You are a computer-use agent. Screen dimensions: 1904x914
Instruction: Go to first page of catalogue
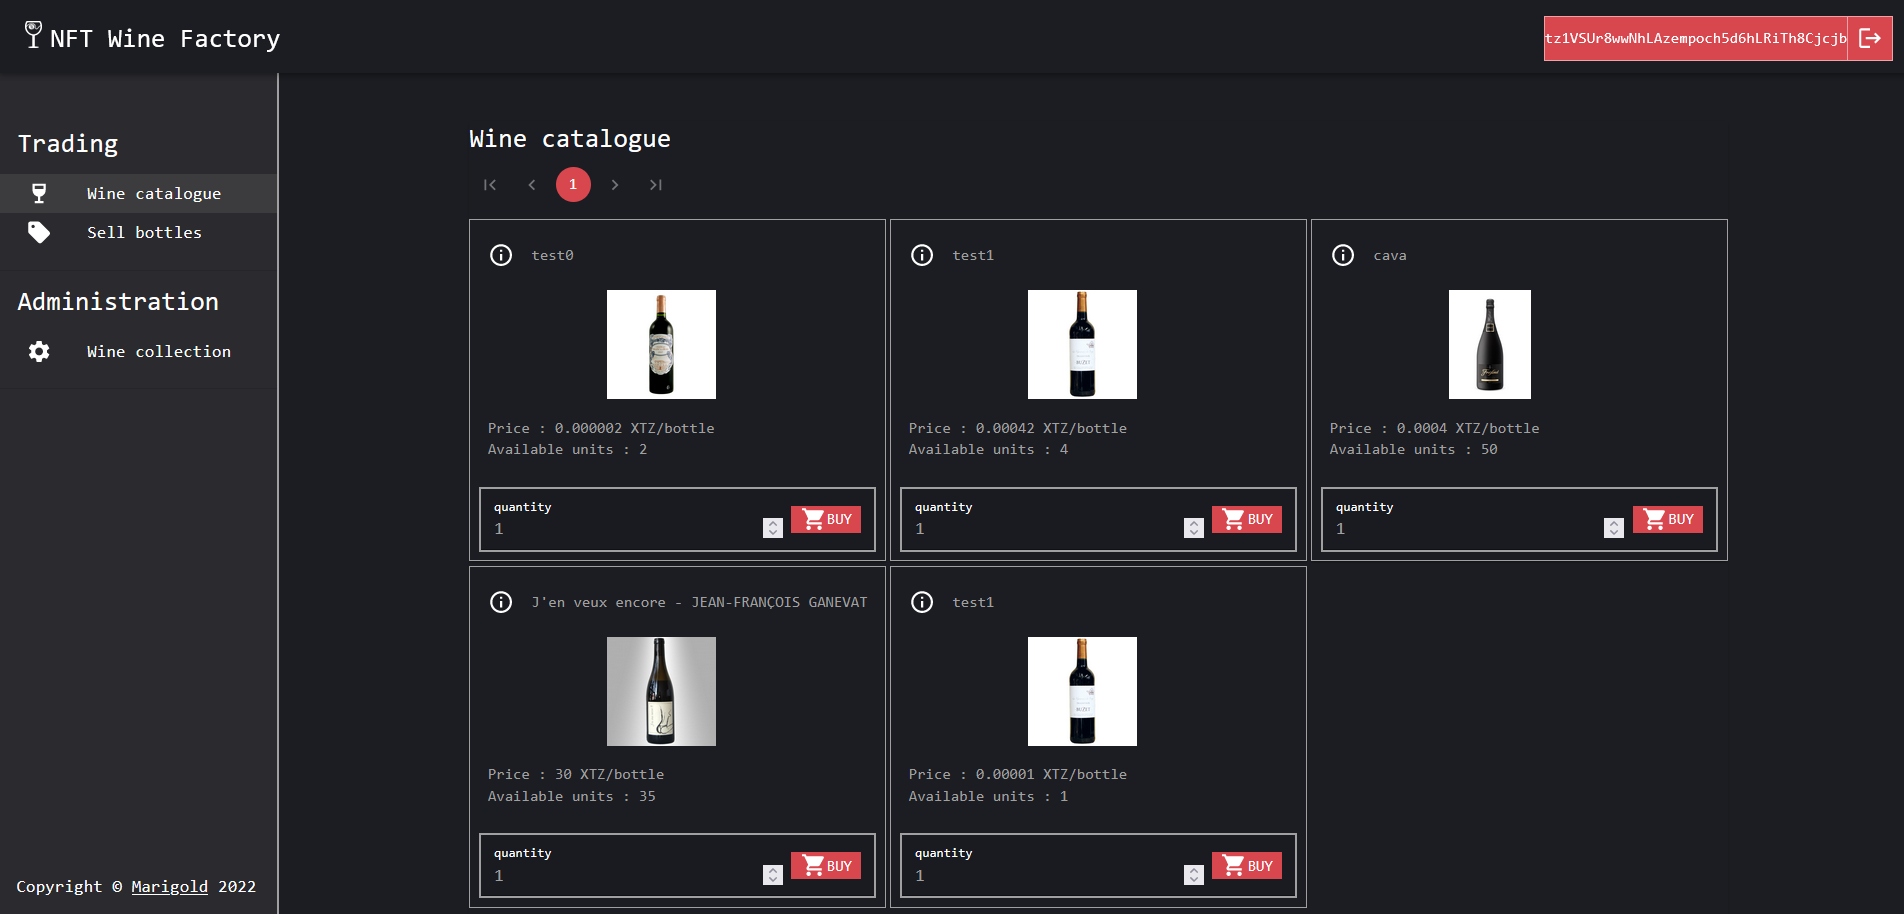tap(490, 185)
